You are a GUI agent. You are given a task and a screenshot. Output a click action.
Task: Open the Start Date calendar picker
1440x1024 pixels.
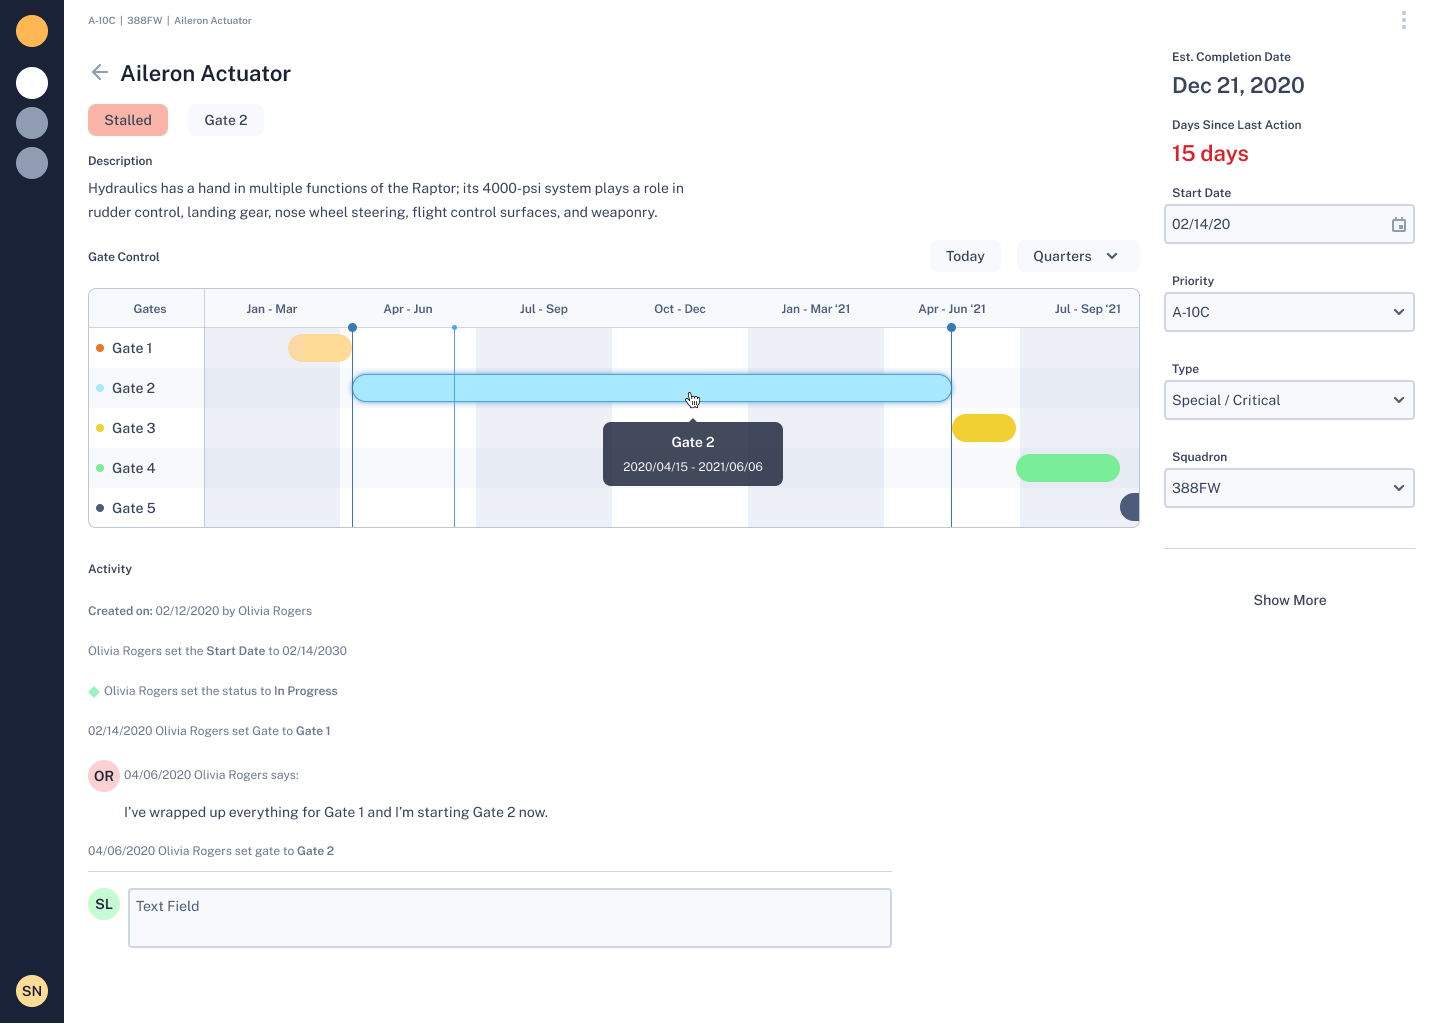1398,224
